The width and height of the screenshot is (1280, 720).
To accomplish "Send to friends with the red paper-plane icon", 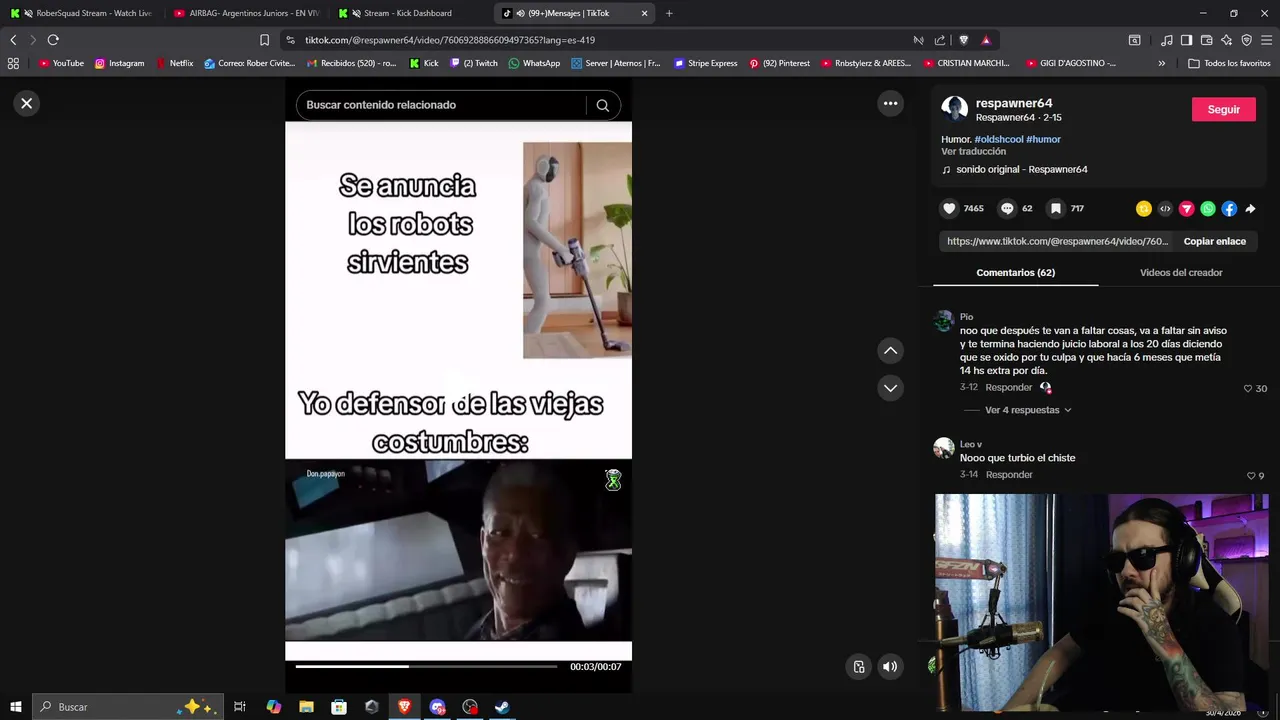I will click(1187, 209).
